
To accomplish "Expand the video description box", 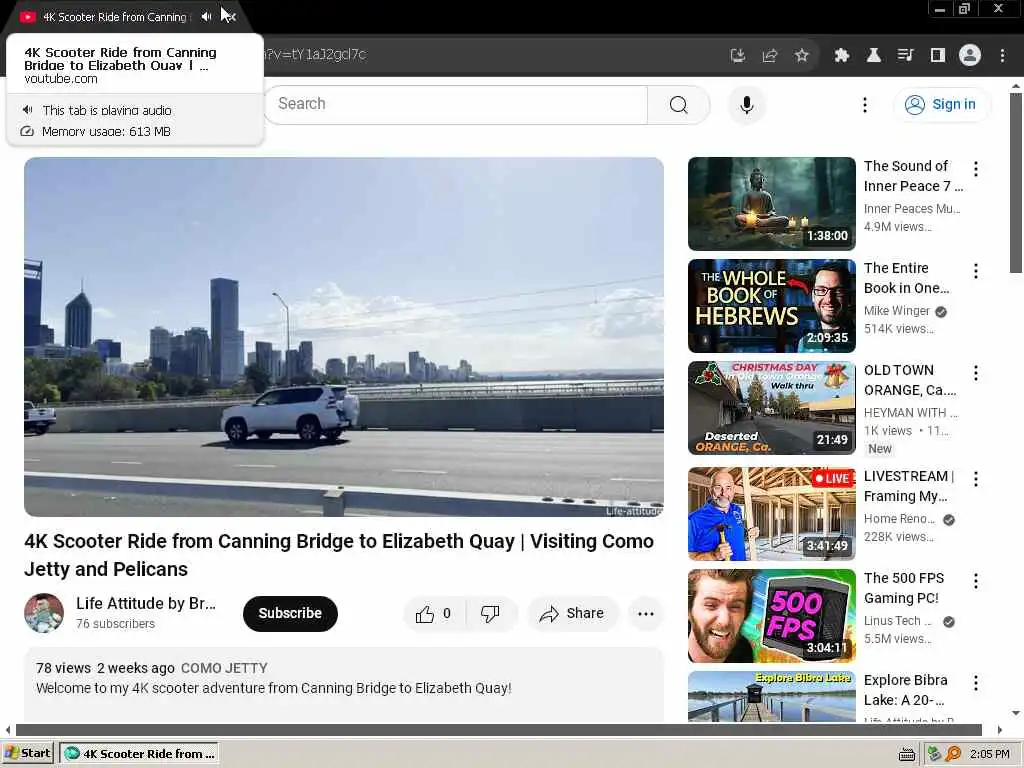I will (x=344, y=684).
